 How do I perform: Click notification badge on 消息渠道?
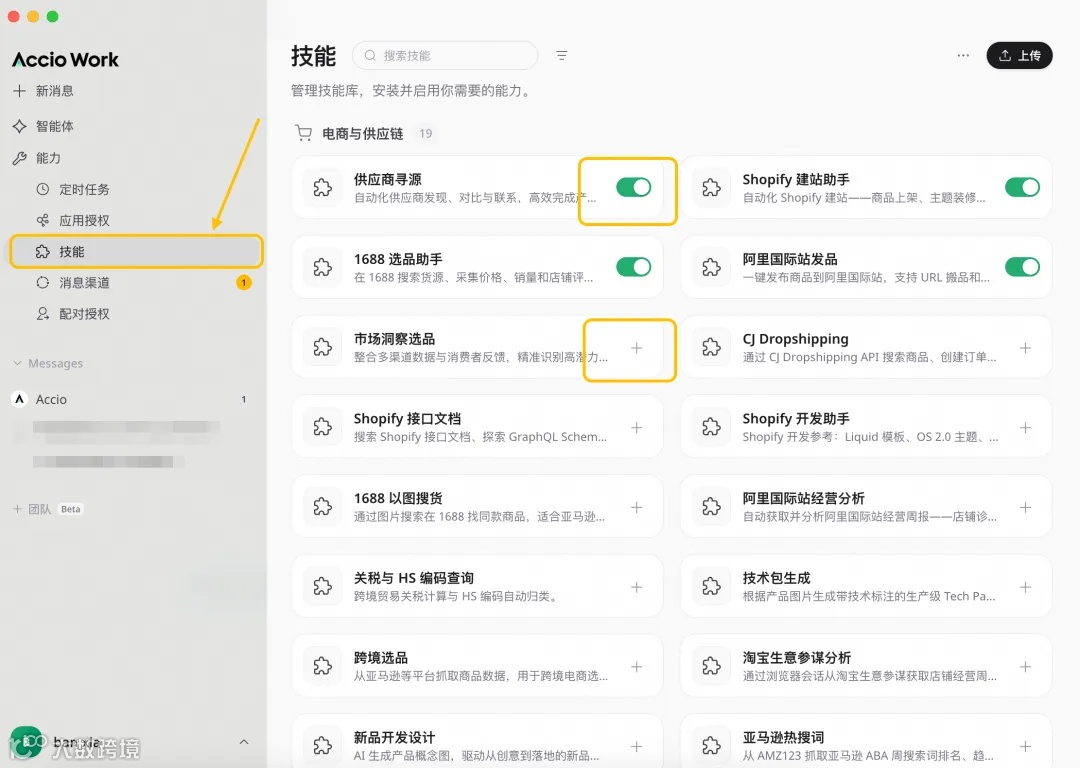(x=244, y=282)
